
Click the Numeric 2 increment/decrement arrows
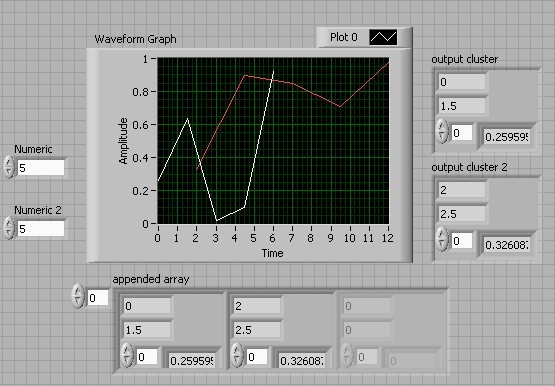[9, 228]
